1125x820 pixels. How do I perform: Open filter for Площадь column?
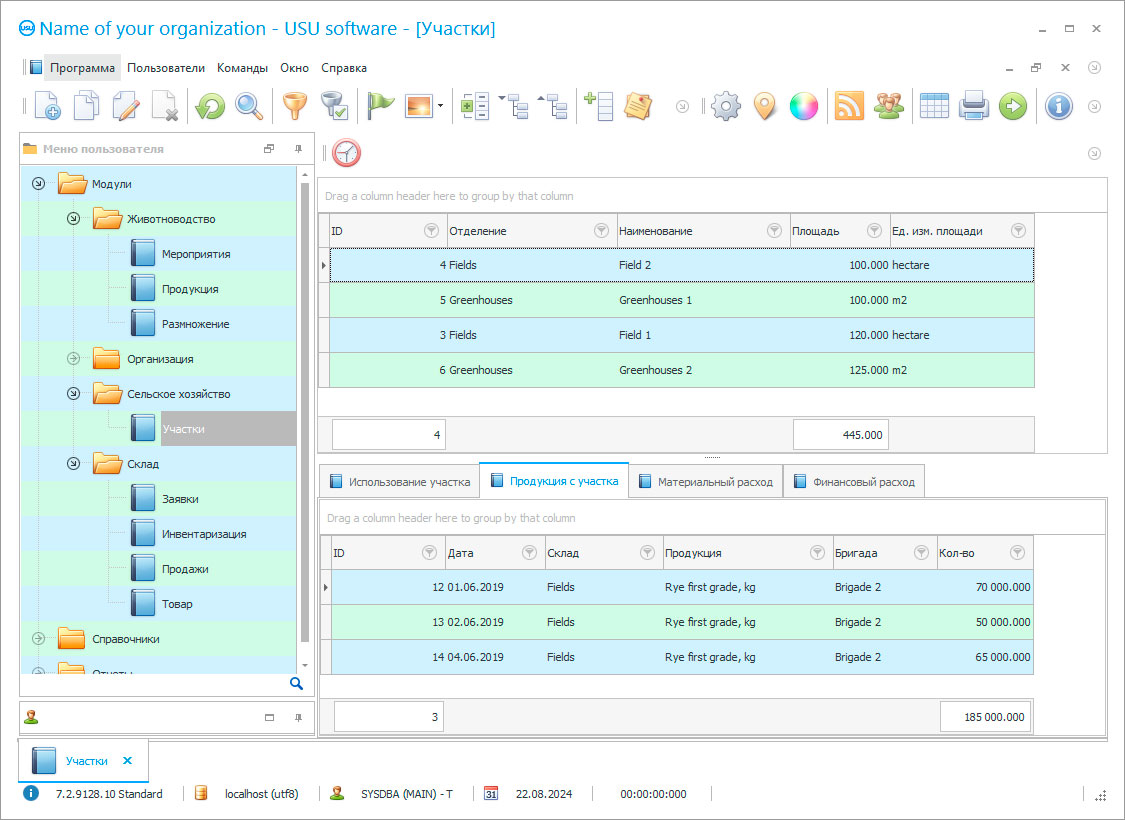874,230
